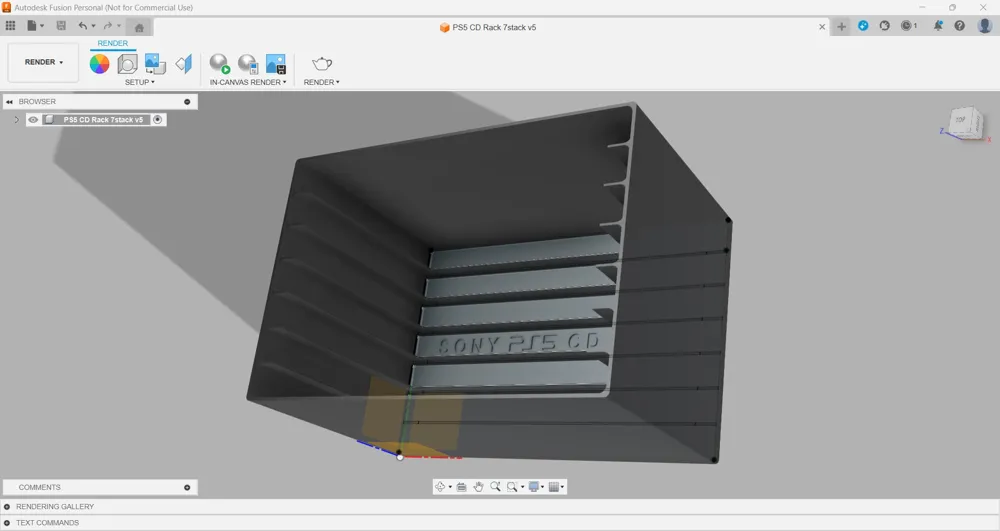Open the Appearance color wheel tool
The image size is (1000, 531).
coord(99,64)
